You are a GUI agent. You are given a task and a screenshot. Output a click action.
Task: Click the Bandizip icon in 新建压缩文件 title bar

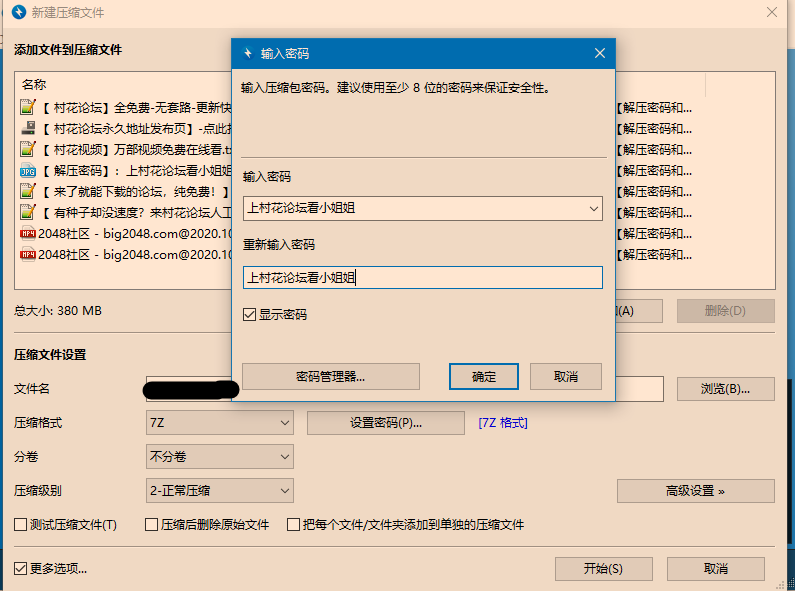(16, 13)
